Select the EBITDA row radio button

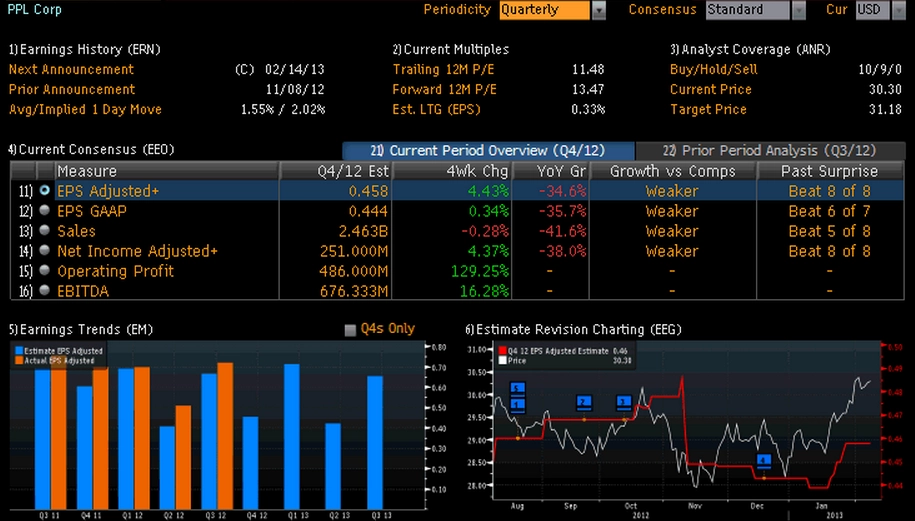pyautogui.click(x=44, y=291)
